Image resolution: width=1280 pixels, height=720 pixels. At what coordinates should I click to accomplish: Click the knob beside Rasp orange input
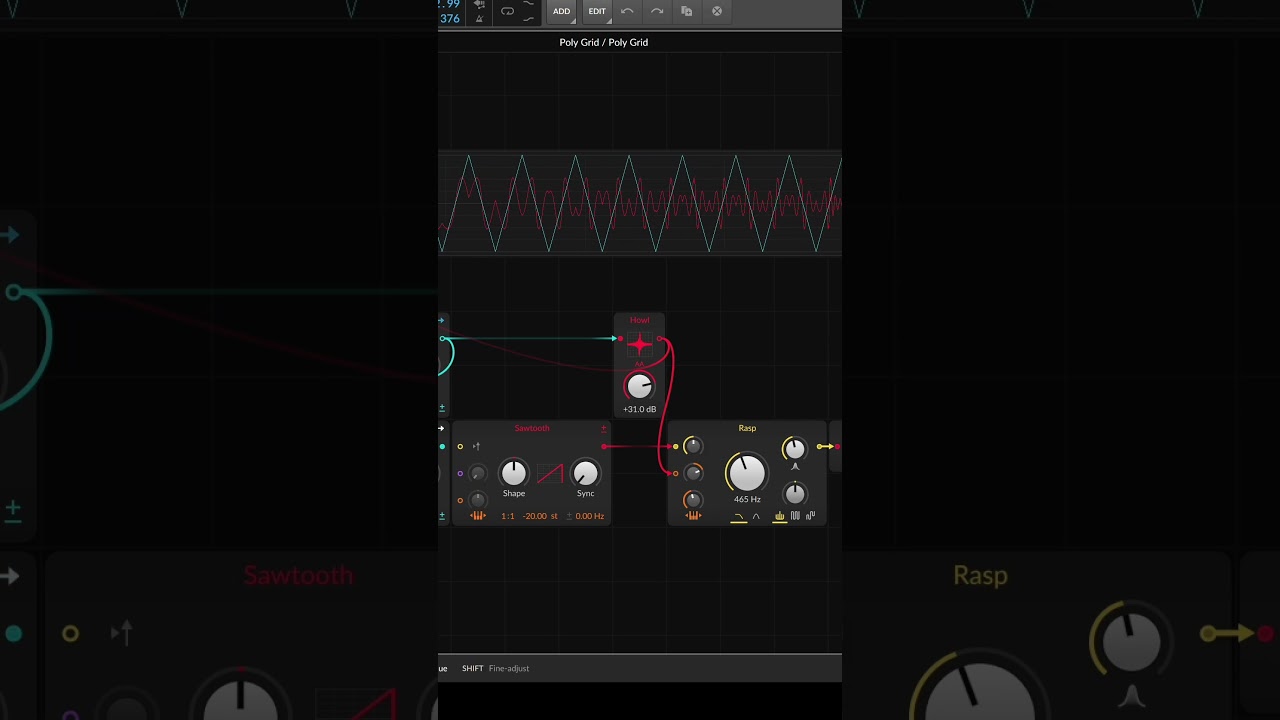pyautogui.click(x=694, y=473)
